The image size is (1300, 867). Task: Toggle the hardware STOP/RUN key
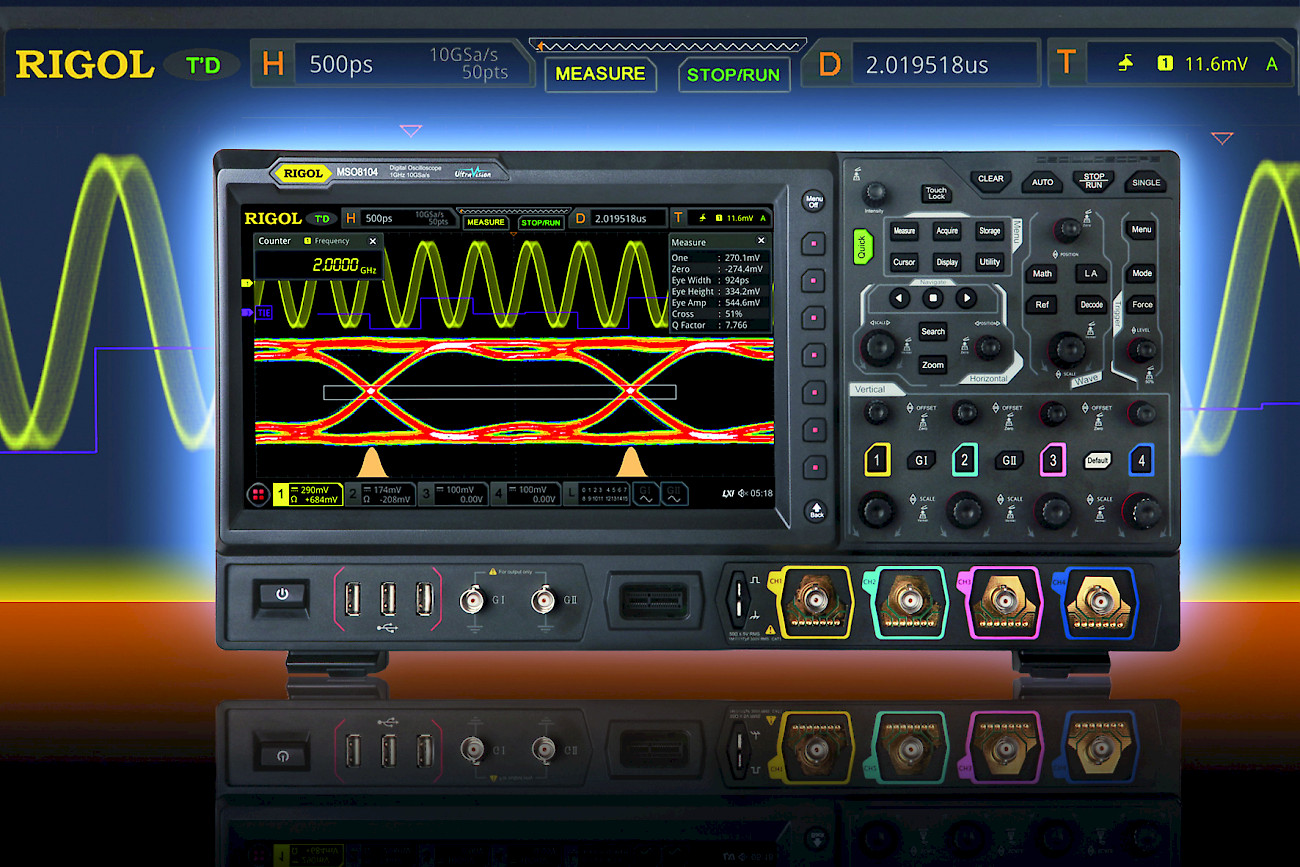(x=1094, y=181)
